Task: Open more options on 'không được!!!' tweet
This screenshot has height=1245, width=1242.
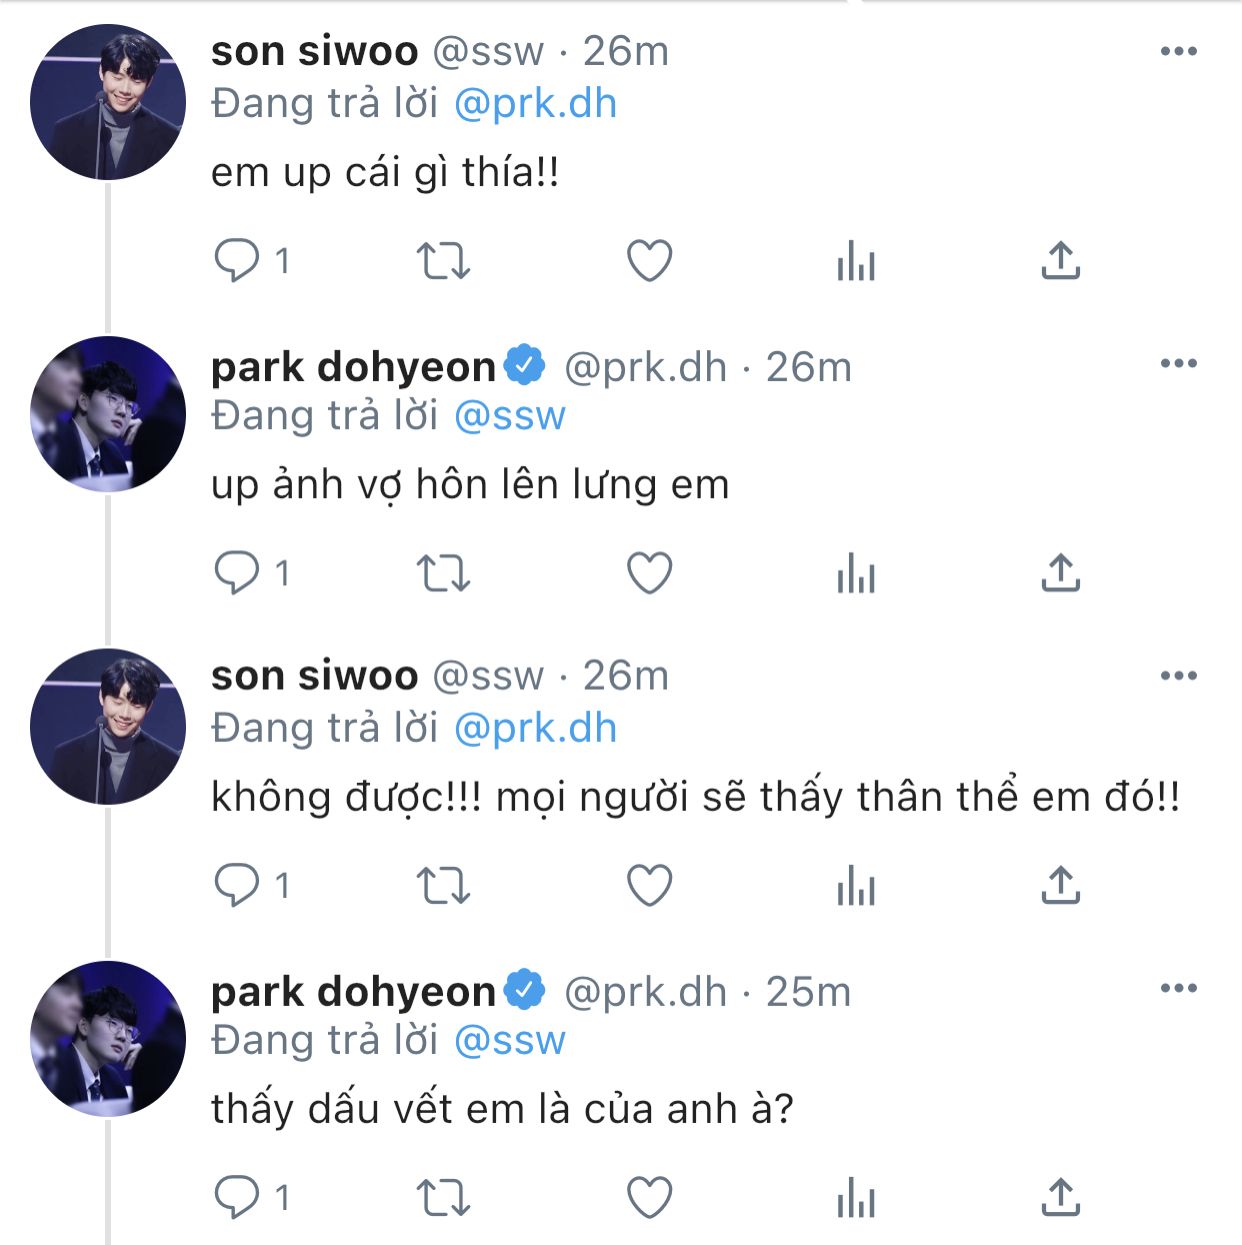Action: (1178, 676)
